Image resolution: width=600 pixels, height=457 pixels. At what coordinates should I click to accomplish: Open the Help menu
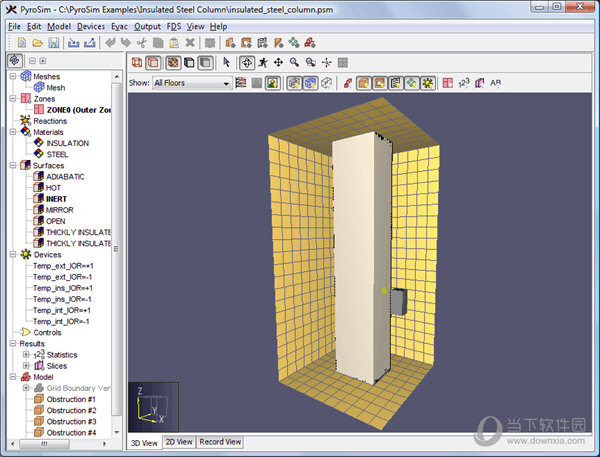click(x=218, y=26)
